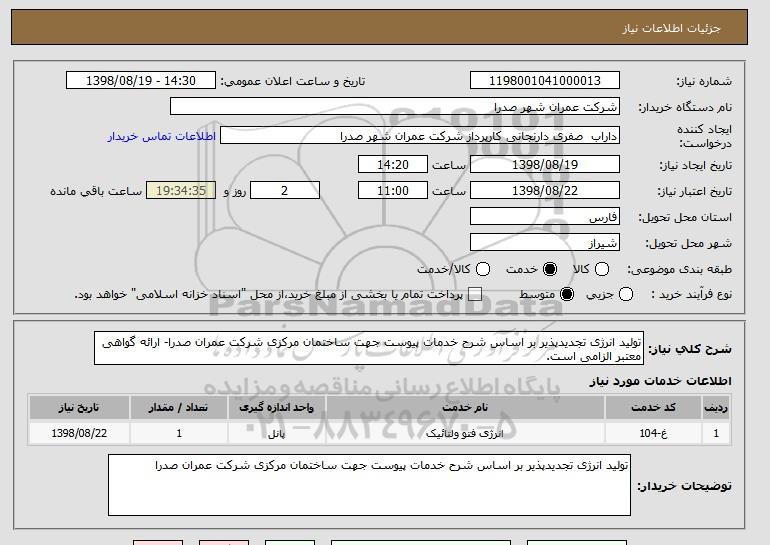Click the creation time field 14:20
Viewport: 770px width, 545px height.
[393, 164]
